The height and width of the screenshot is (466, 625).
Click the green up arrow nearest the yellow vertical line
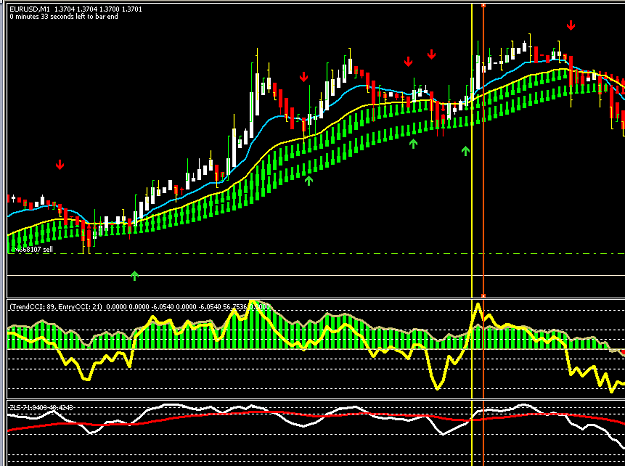(x=466, y=151)
